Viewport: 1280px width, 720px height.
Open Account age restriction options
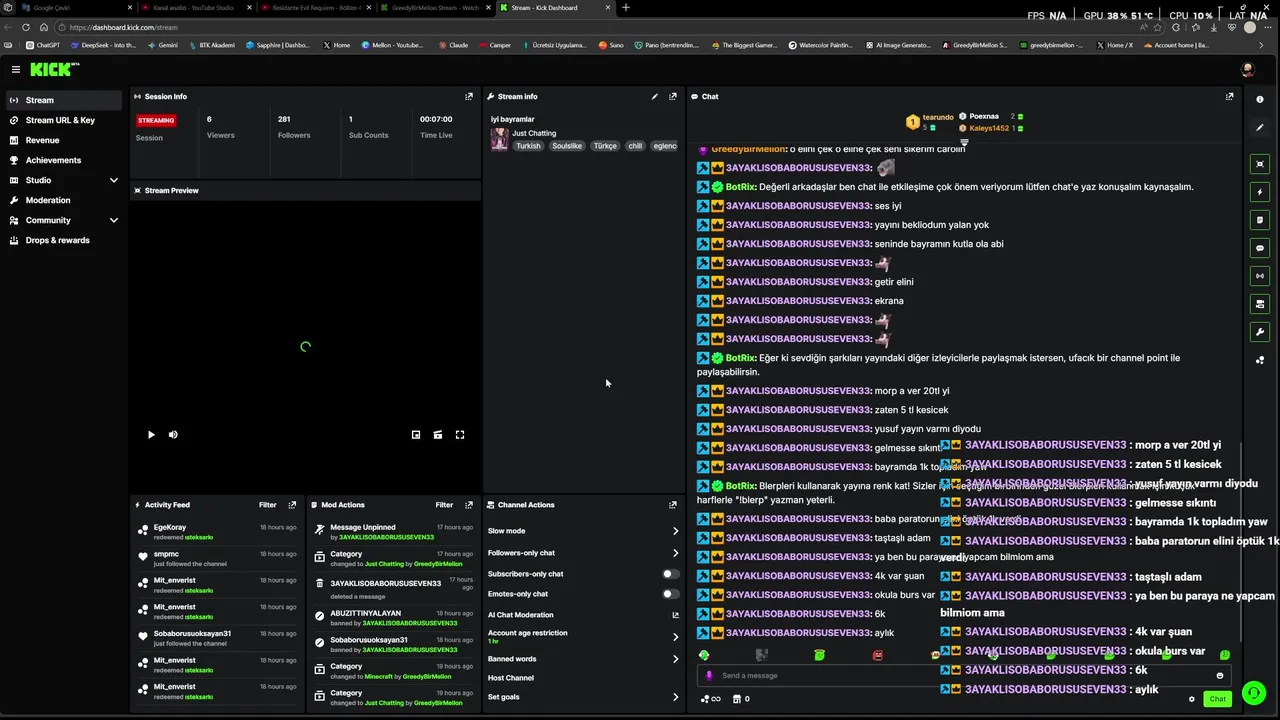pyautogui.click(x=675, y=637)
